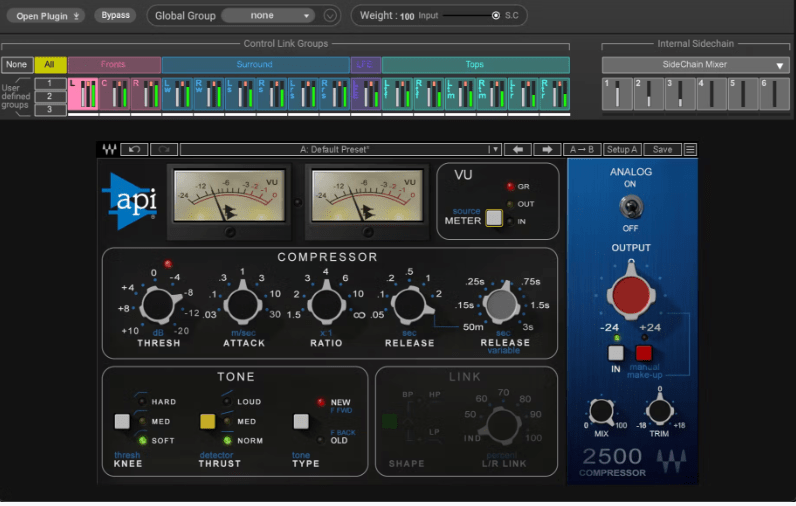Load previous preset with left arrow

point(518,149)
